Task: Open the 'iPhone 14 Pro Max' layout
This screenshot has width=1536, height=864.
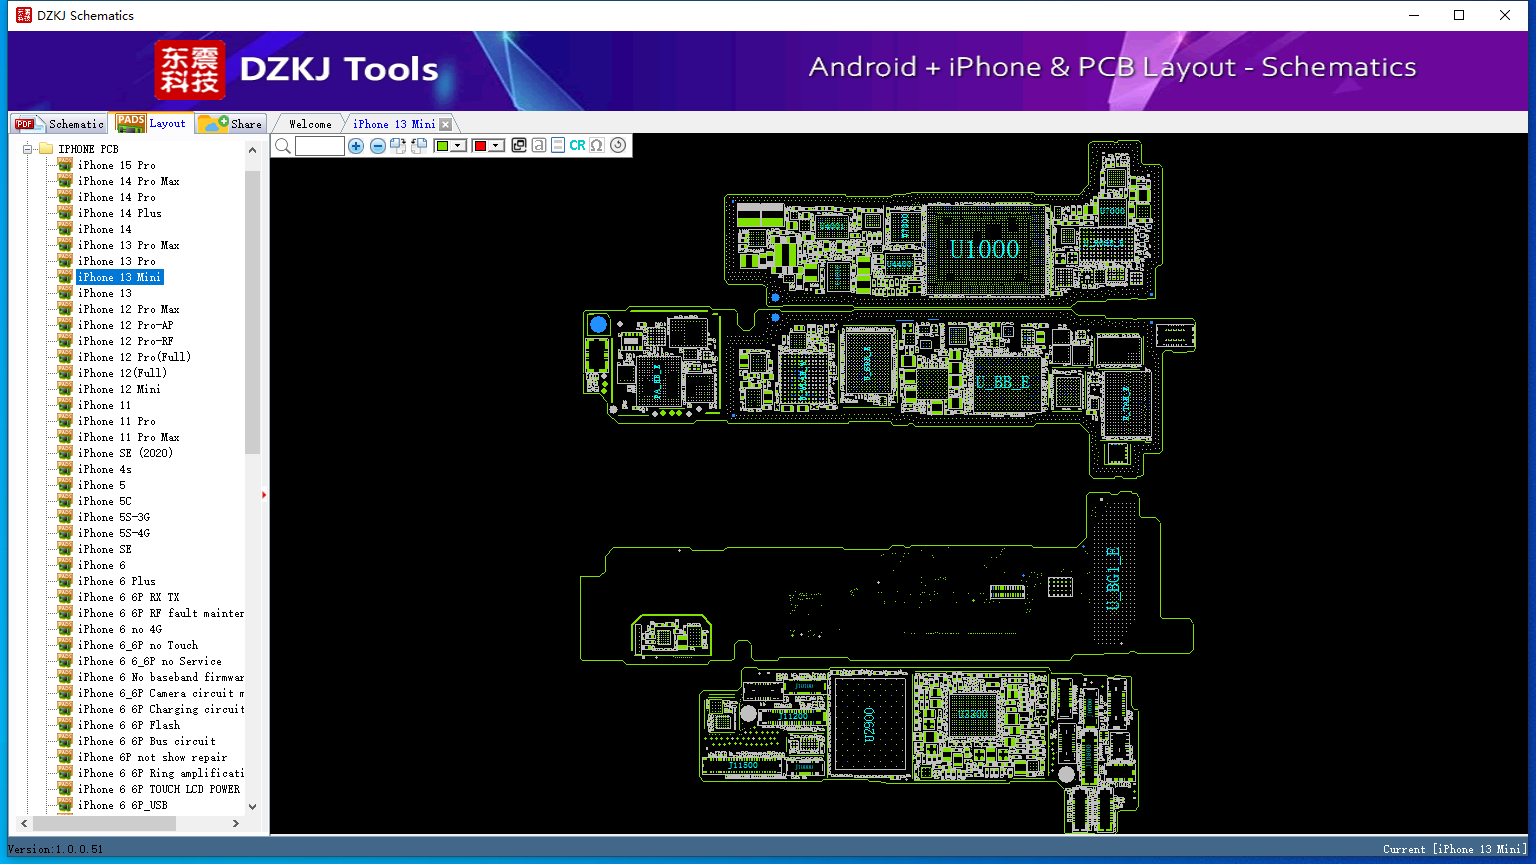Action: pyautogui.click(x=129, y=181)
